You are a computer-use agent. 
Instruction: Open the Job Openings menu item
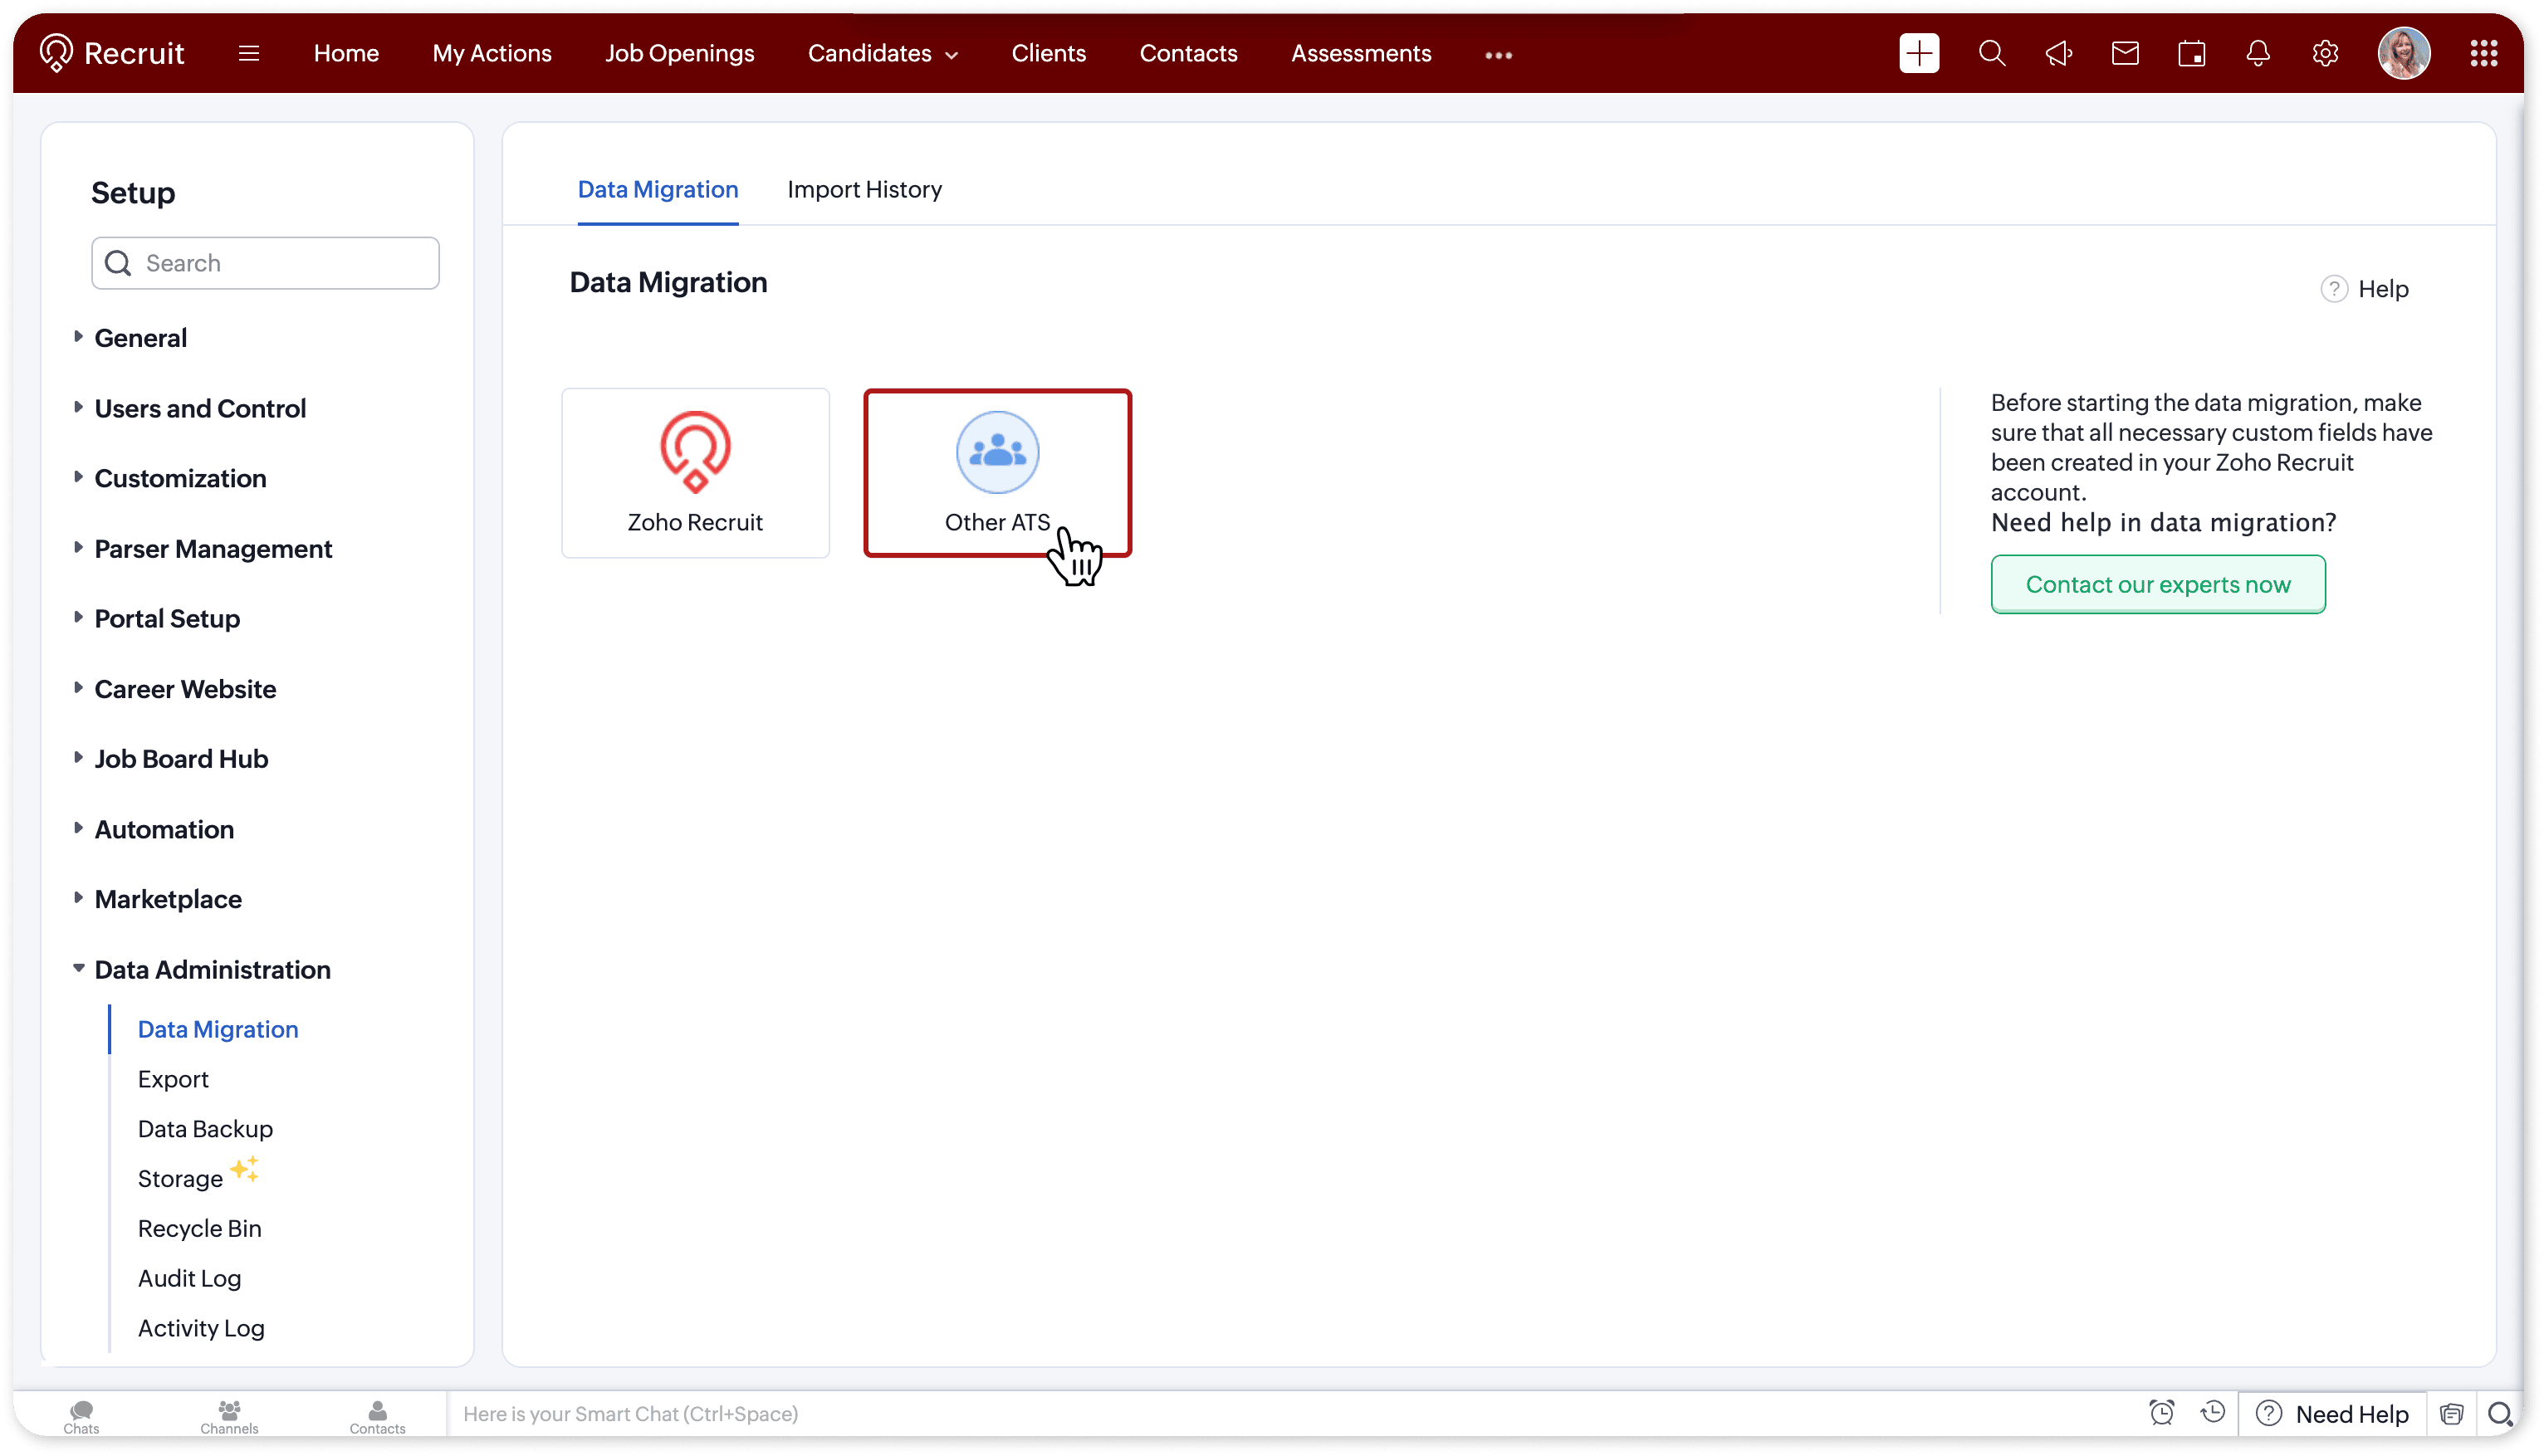(x=679, y=53)
